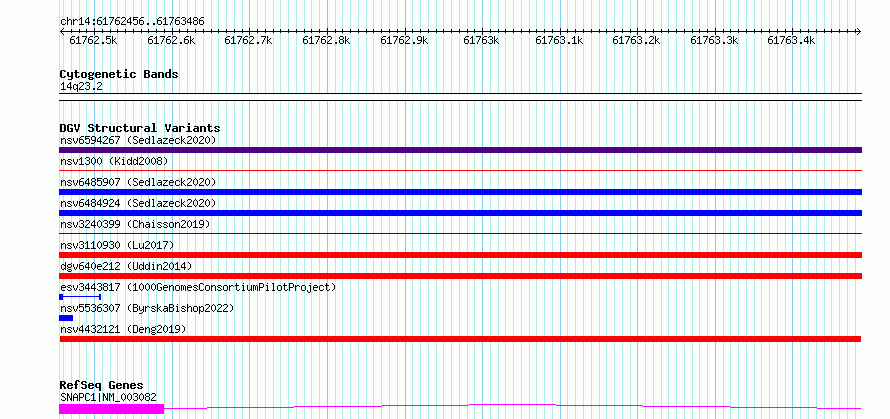Screen dimensions: 890x419
Task: Open variant label nsv3240399 (Chaisson2019)
Action: tap(135, 224)
